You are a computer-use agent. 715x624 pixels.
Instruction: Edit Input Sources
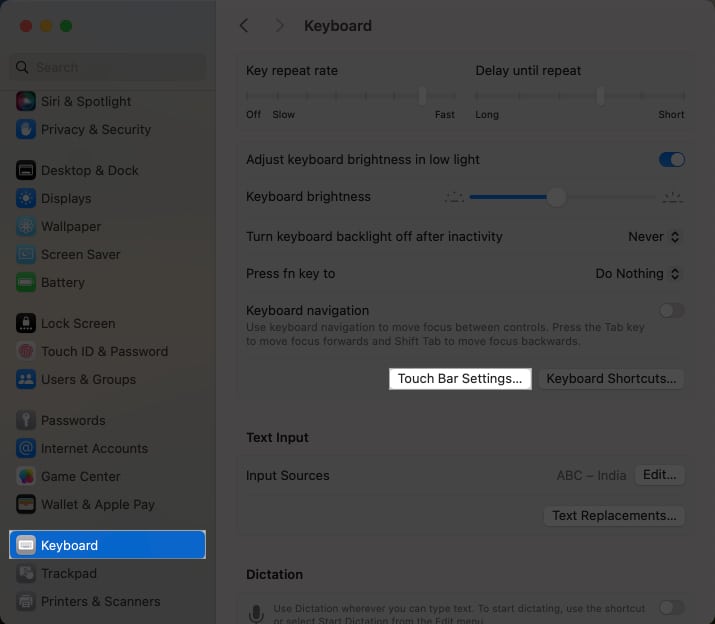pos(659,475)
